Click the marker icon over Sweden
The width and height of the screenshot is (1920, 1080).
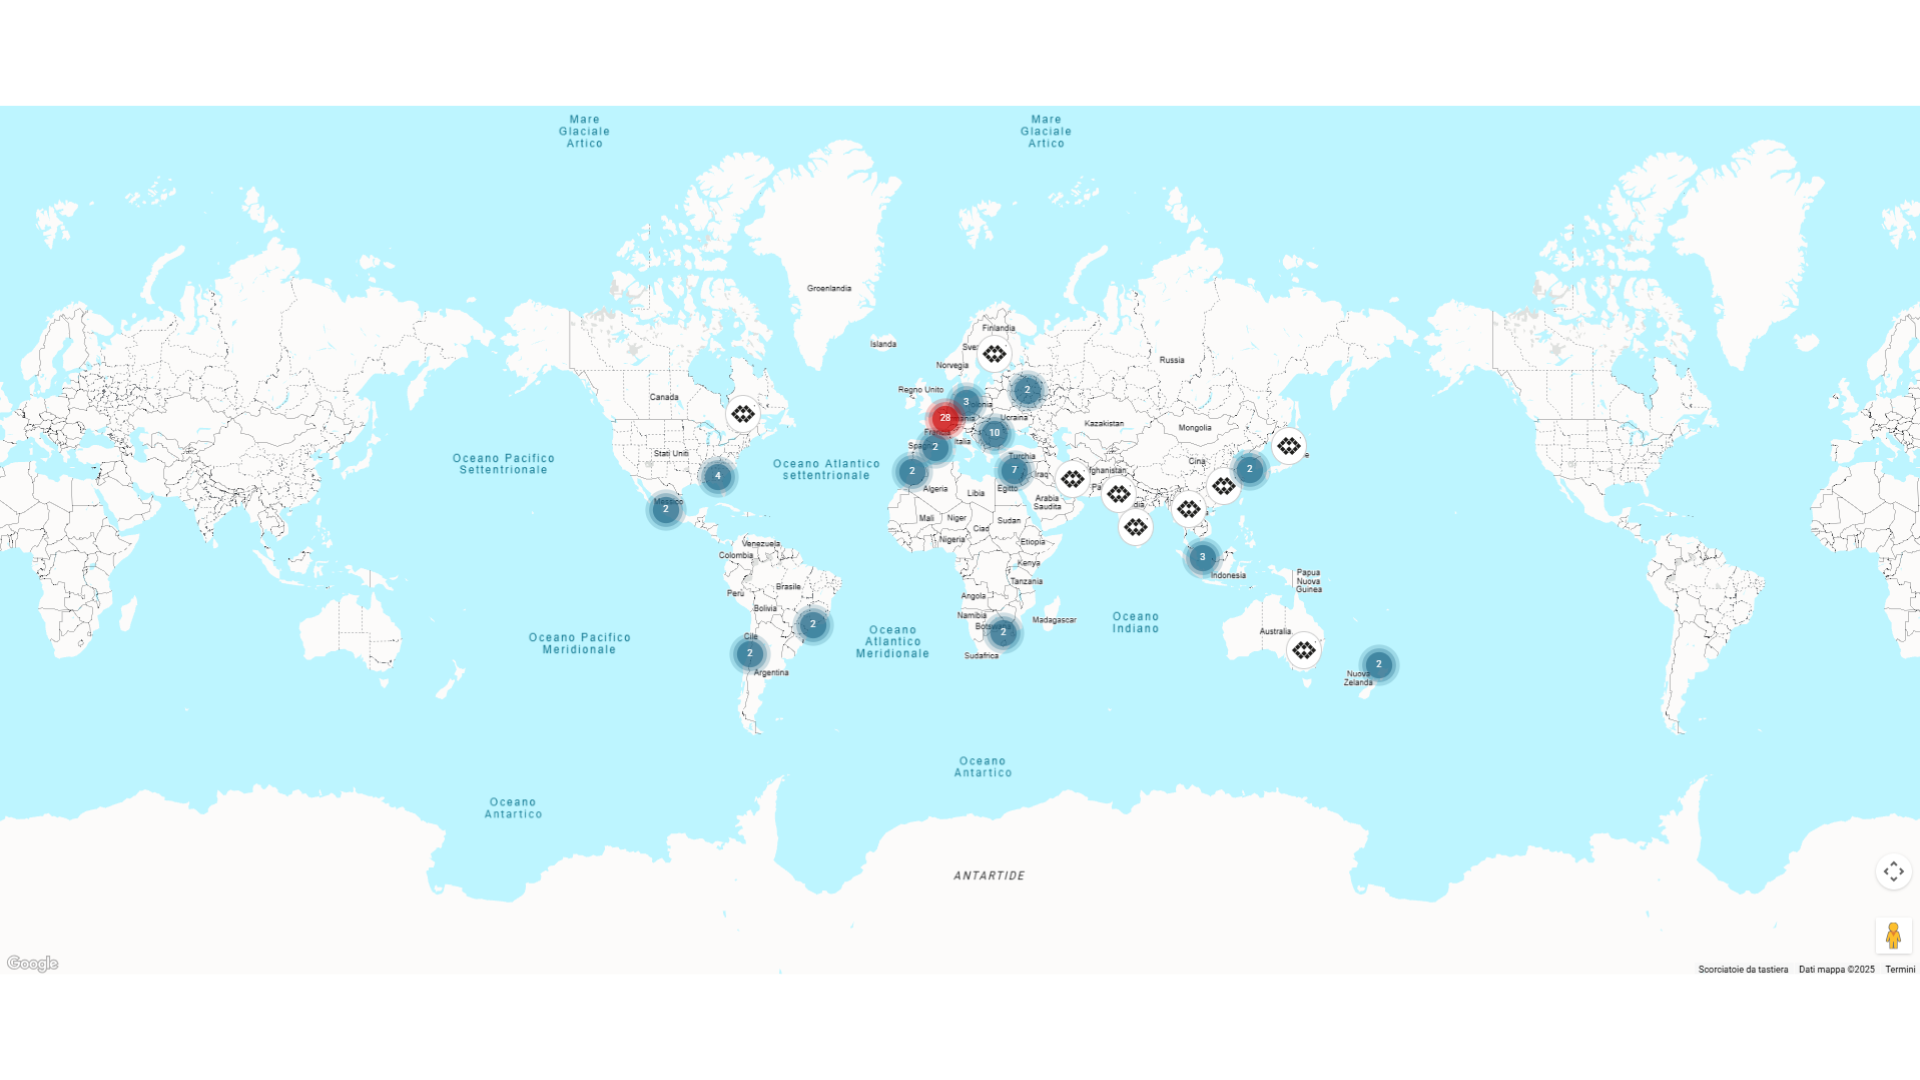click(995, 353)
